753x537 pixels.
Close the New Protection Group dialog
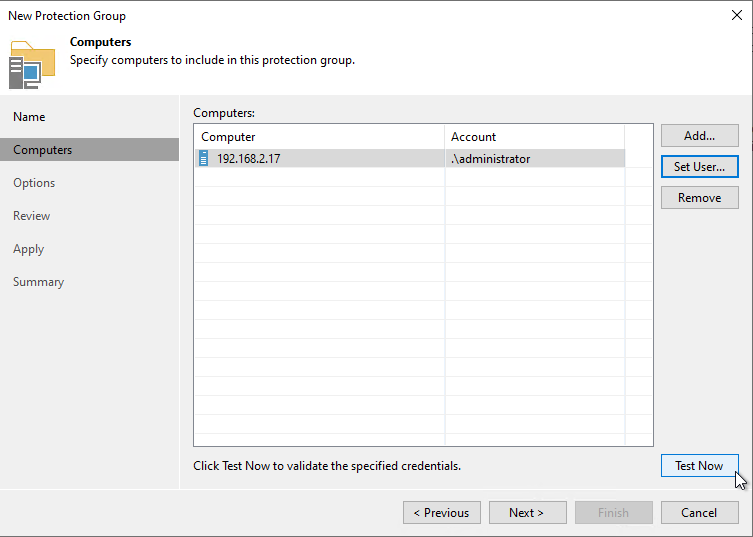737,15
